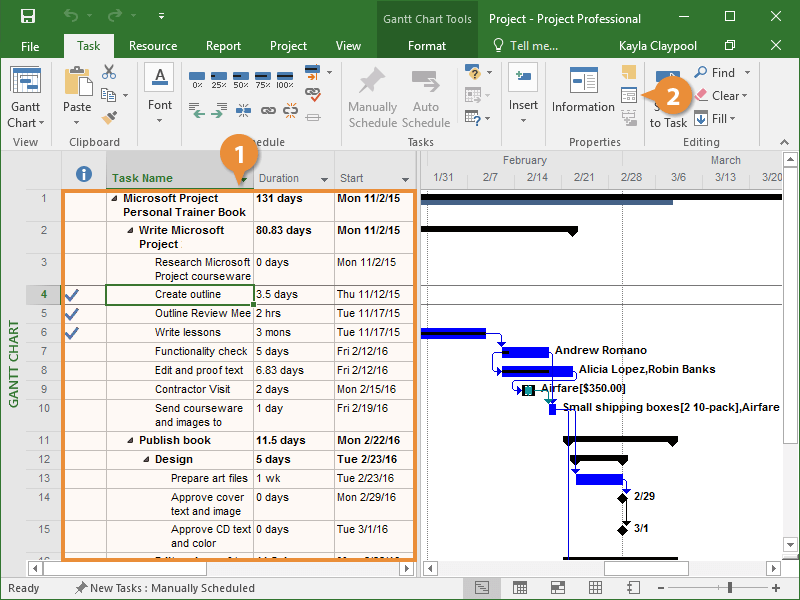Click the Save icon in title bar
800x600 pixels.
coord(27,17)
